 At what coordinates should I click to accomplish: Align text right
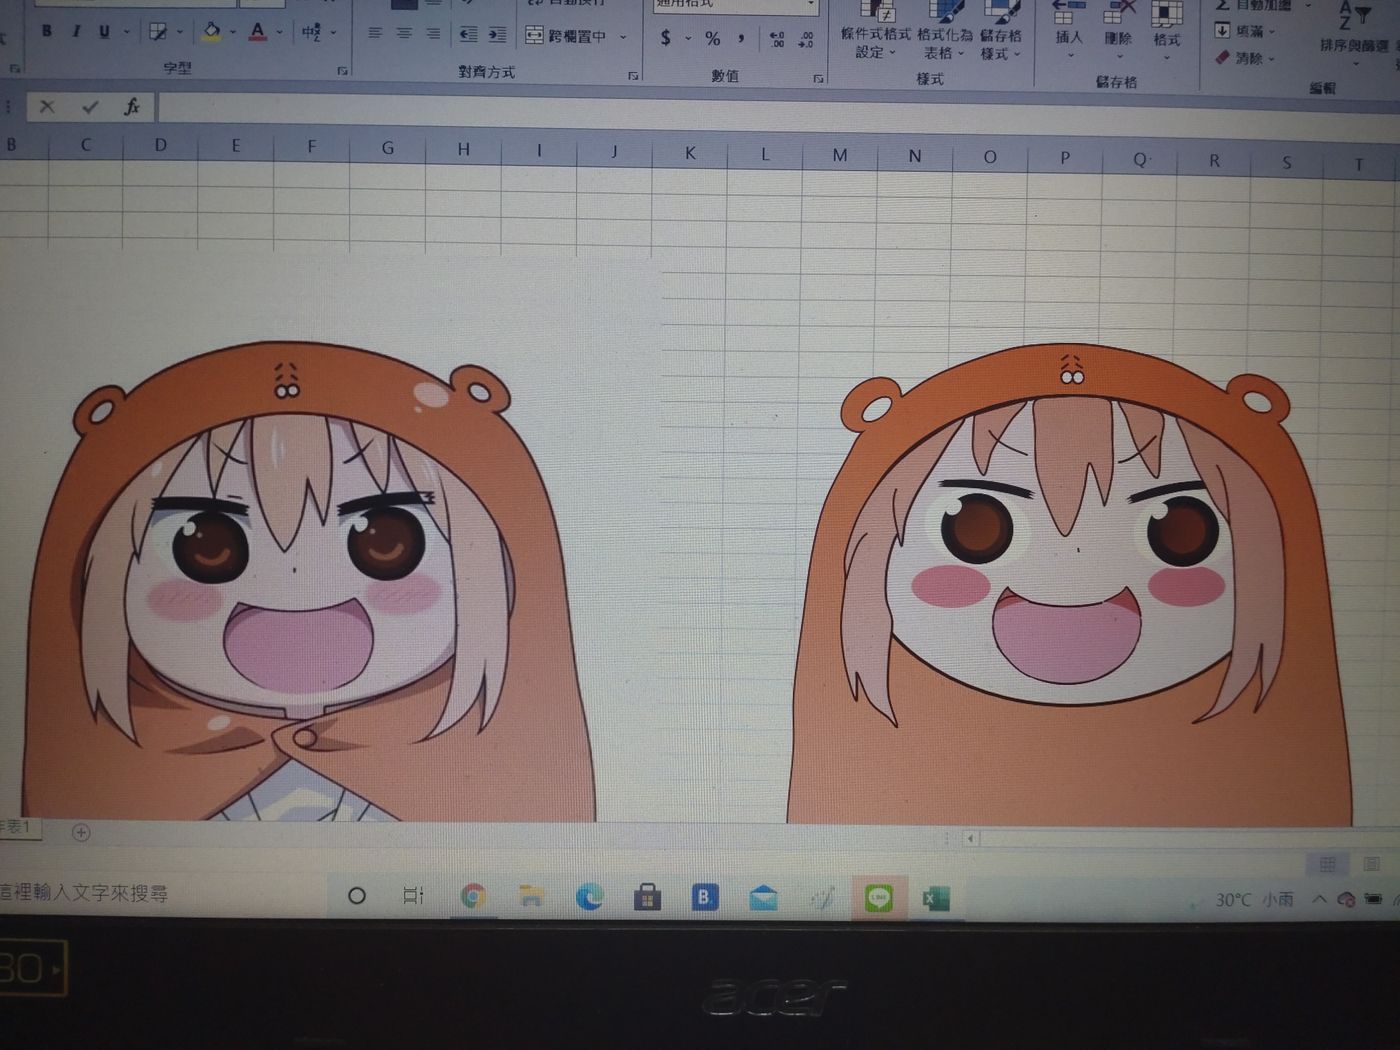coord(433,34)
